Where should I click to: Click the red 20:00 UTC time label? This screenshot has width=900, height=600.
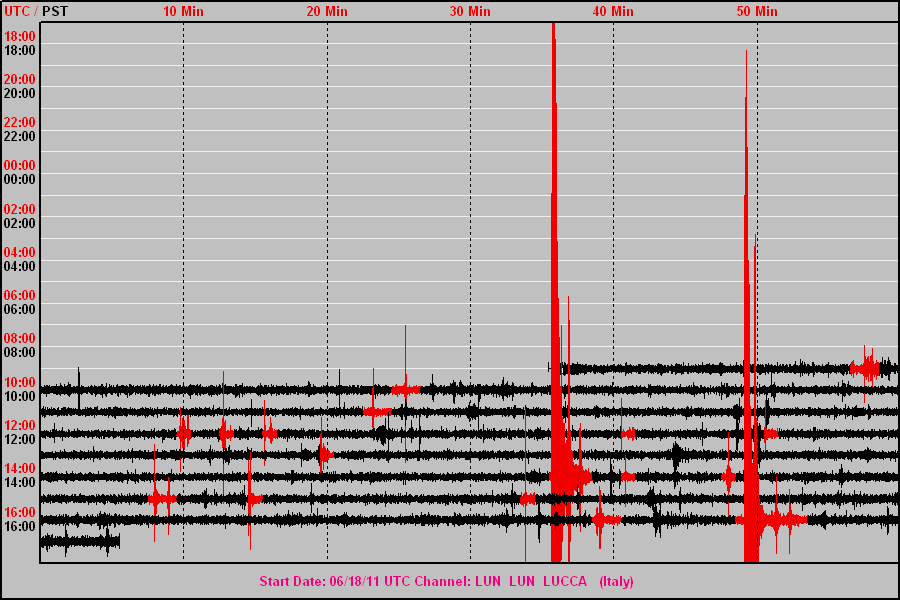click(20, 79)
